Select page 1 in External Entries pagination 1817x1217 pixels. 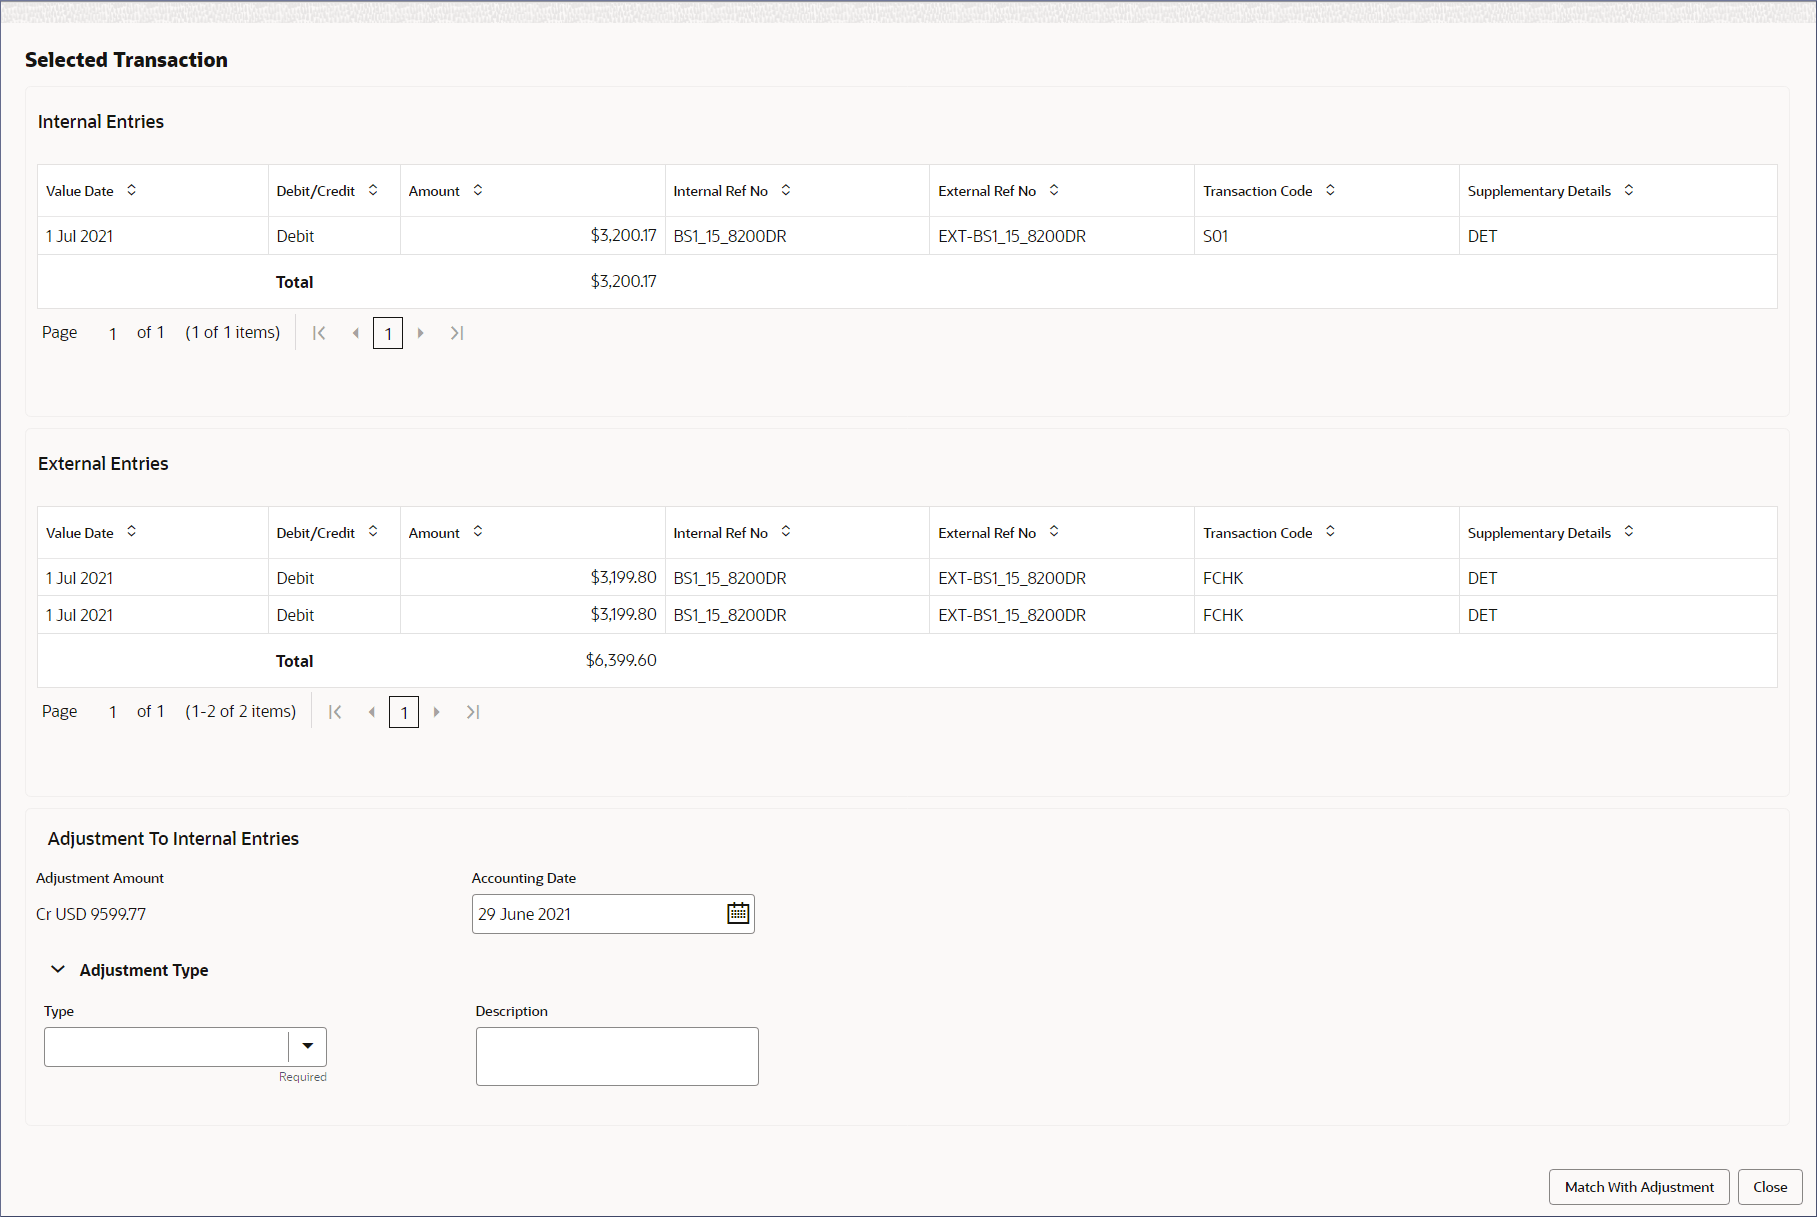pyautogui.click(x=404, y=712)
